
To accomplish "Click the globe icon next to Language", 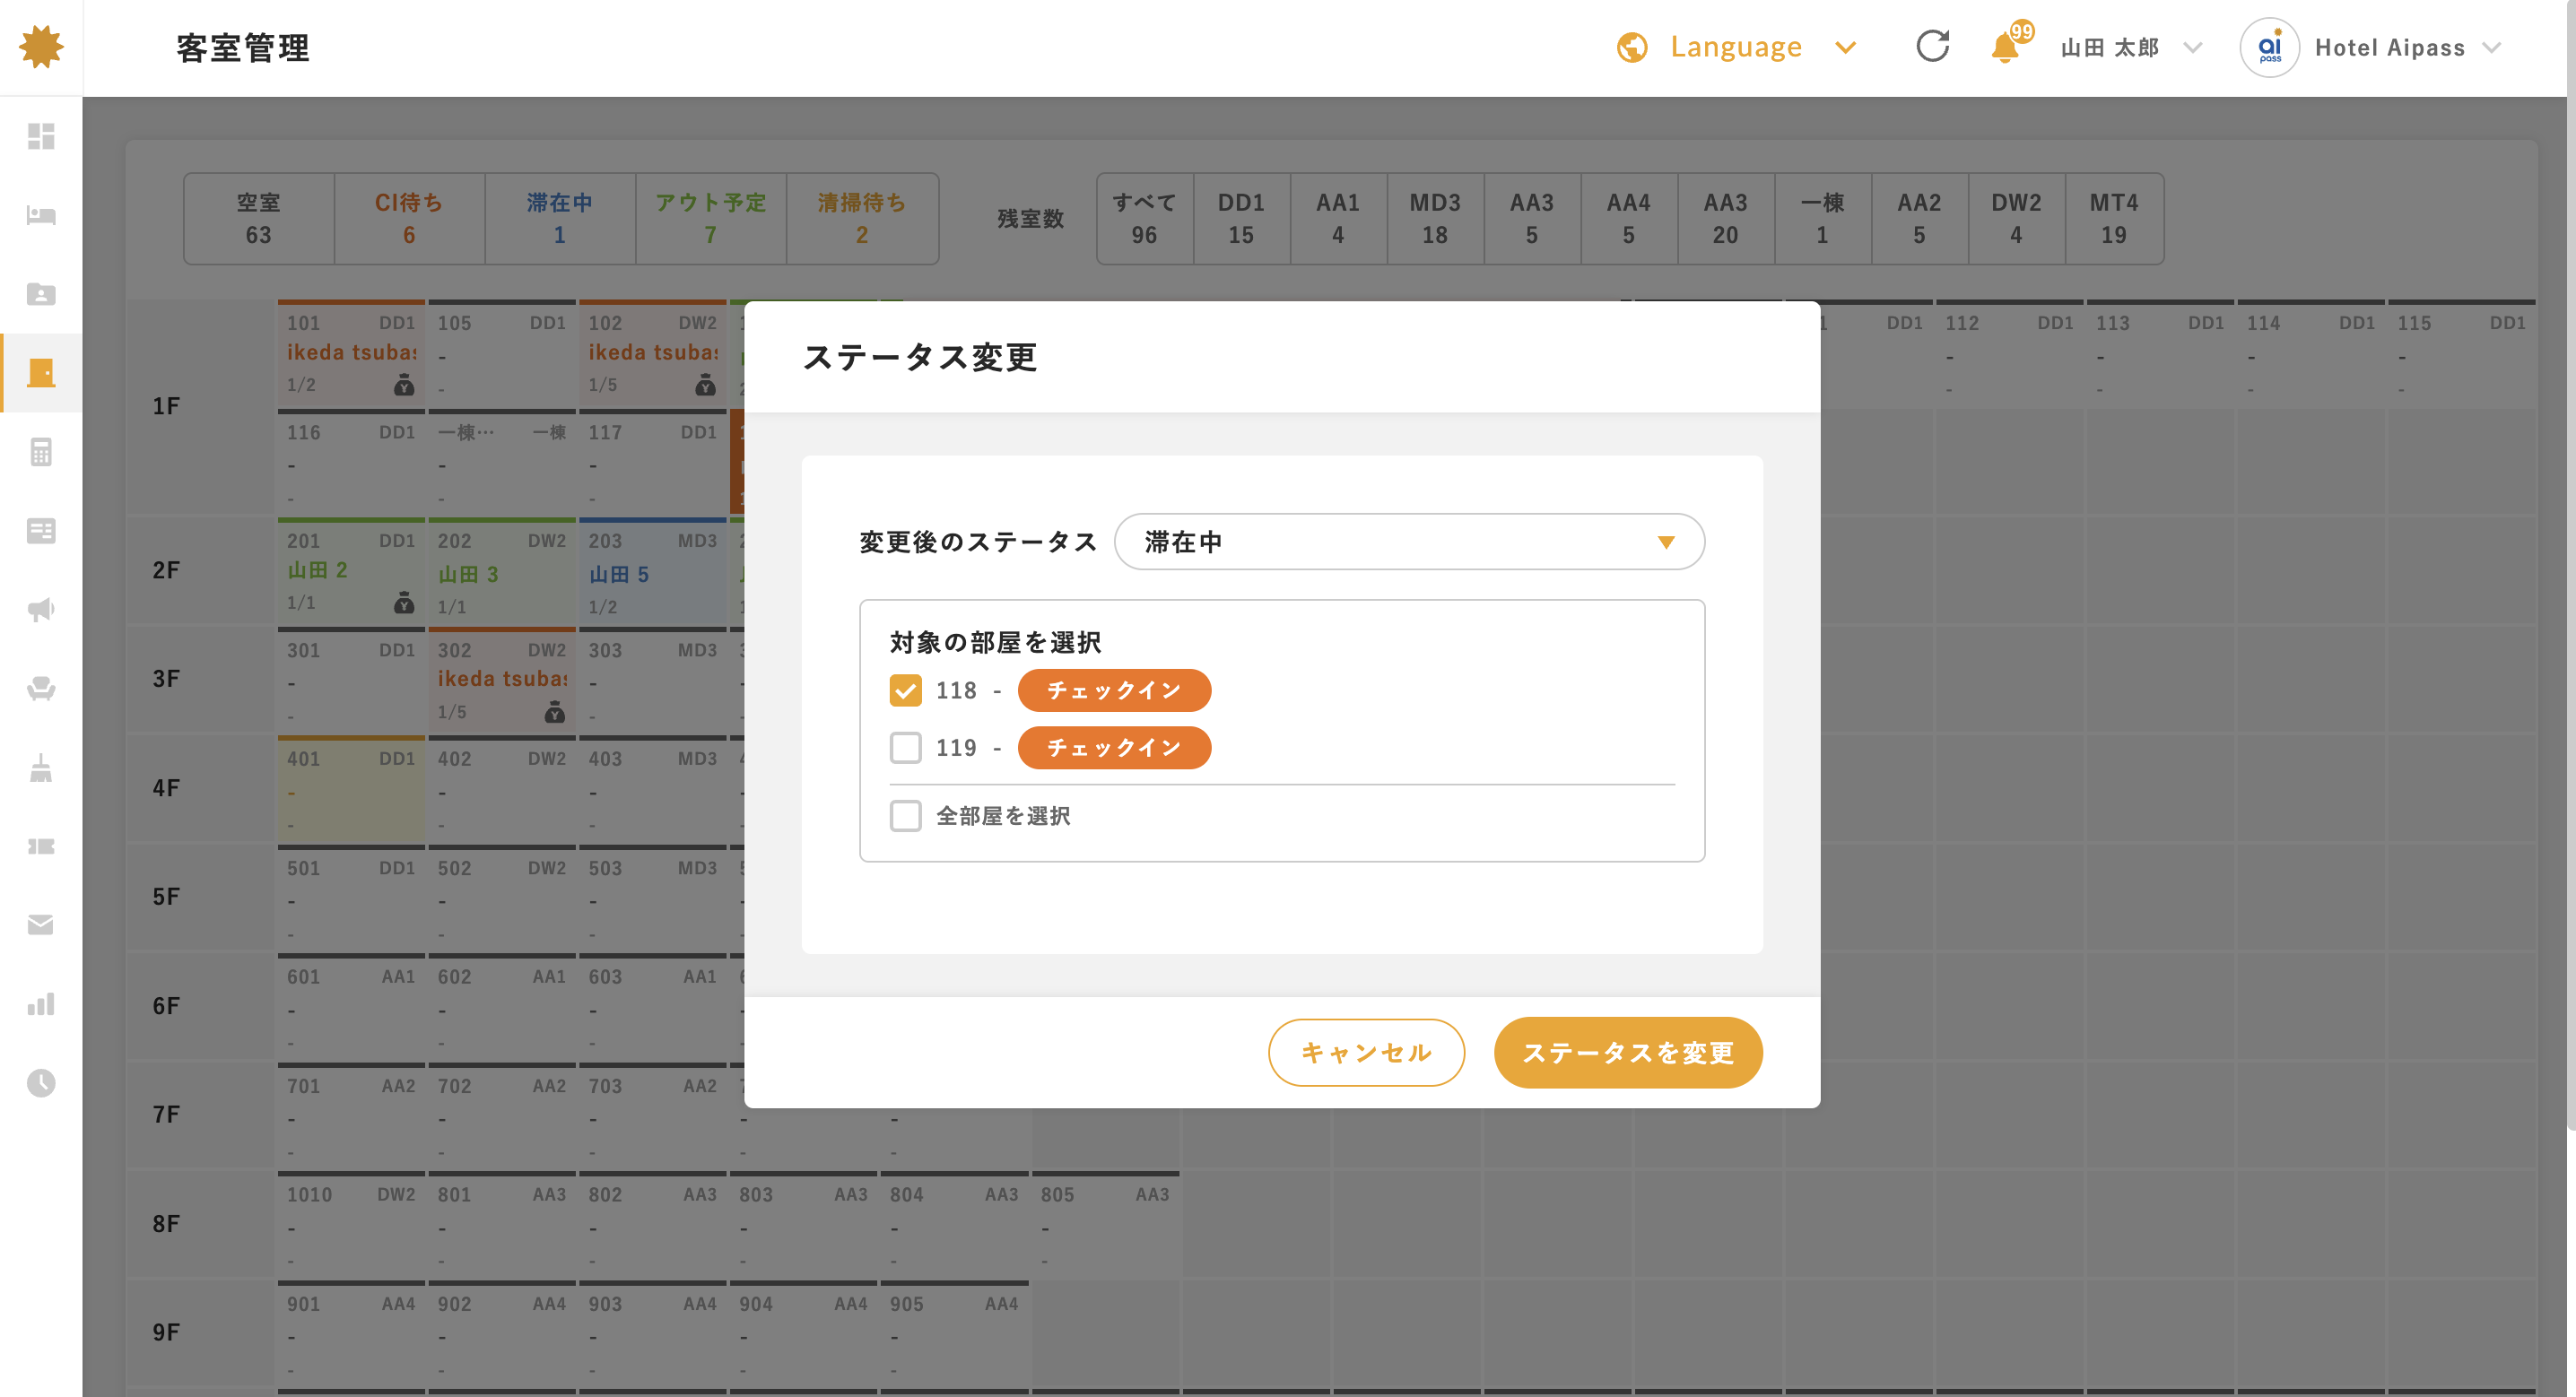I will point(1632,47).
